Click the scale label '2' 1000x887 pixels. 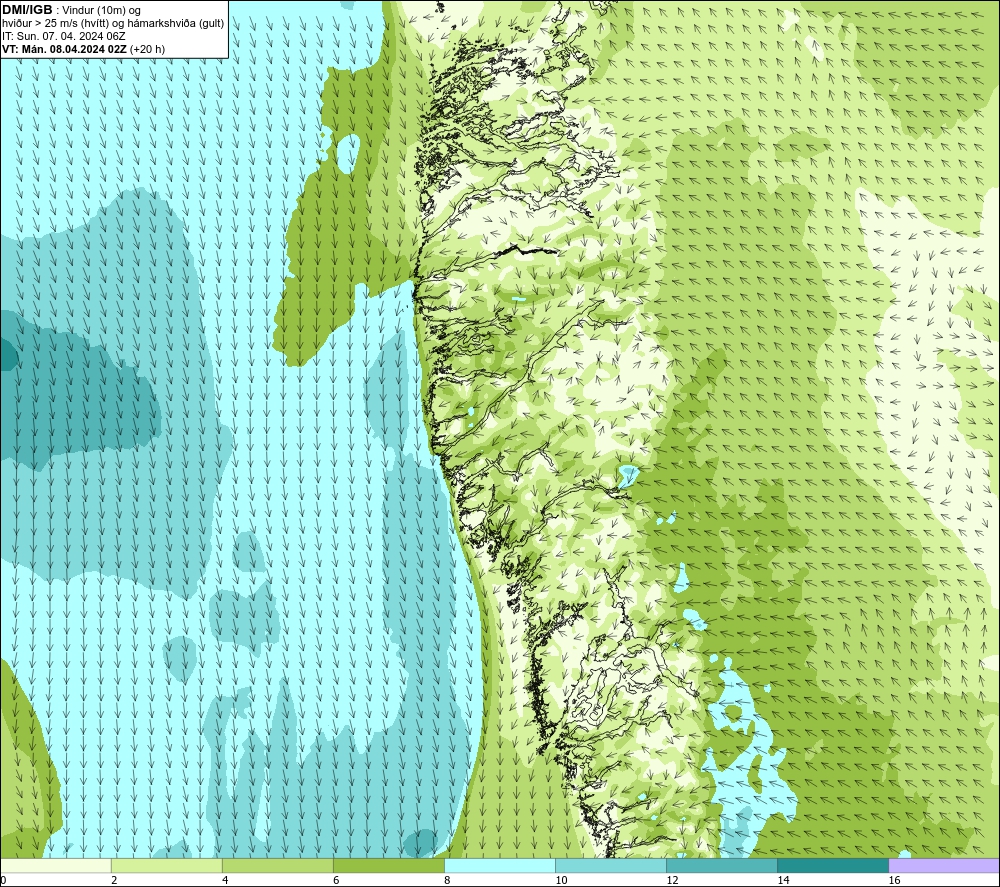tap(114, 881)
